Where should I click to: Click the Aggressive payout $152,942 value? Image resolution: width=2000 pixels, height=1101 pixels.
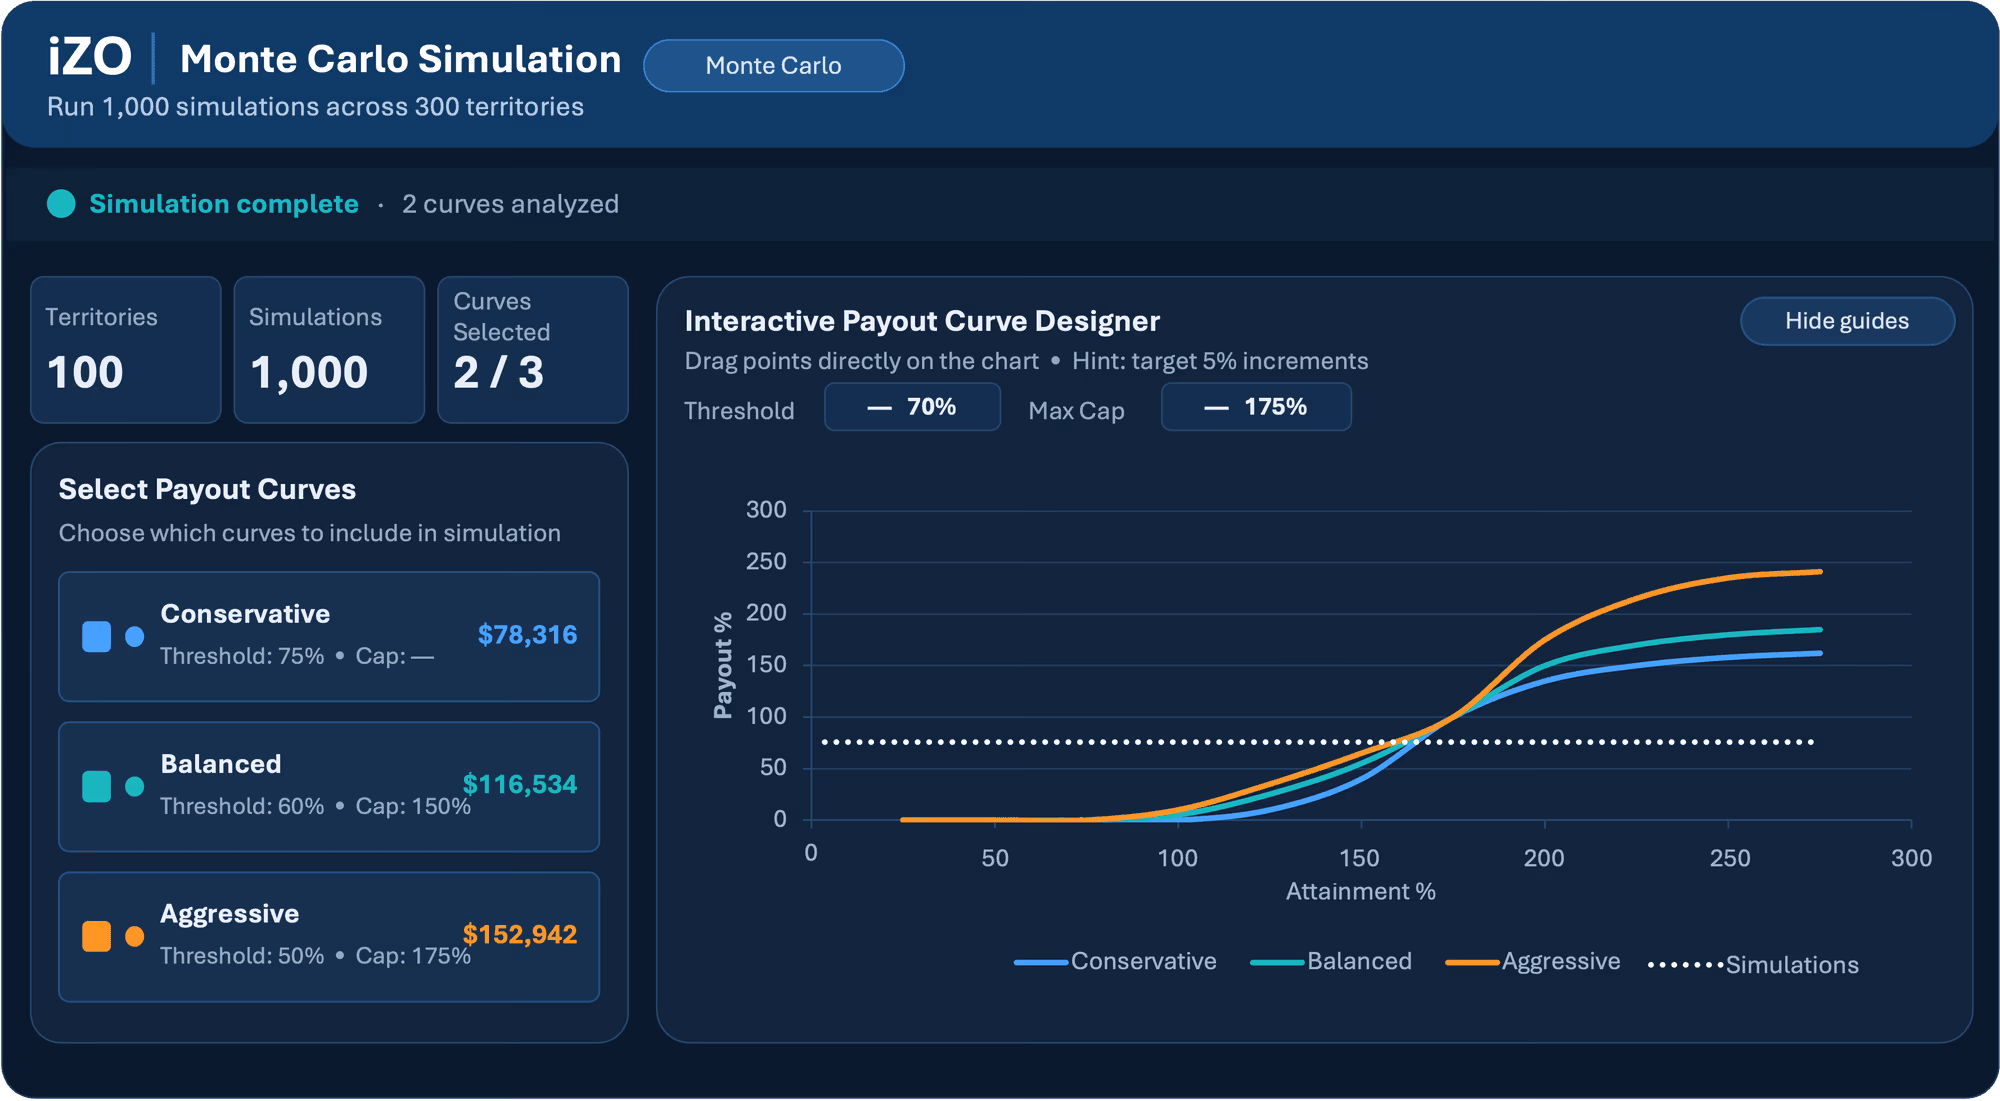tap(520, 934)
